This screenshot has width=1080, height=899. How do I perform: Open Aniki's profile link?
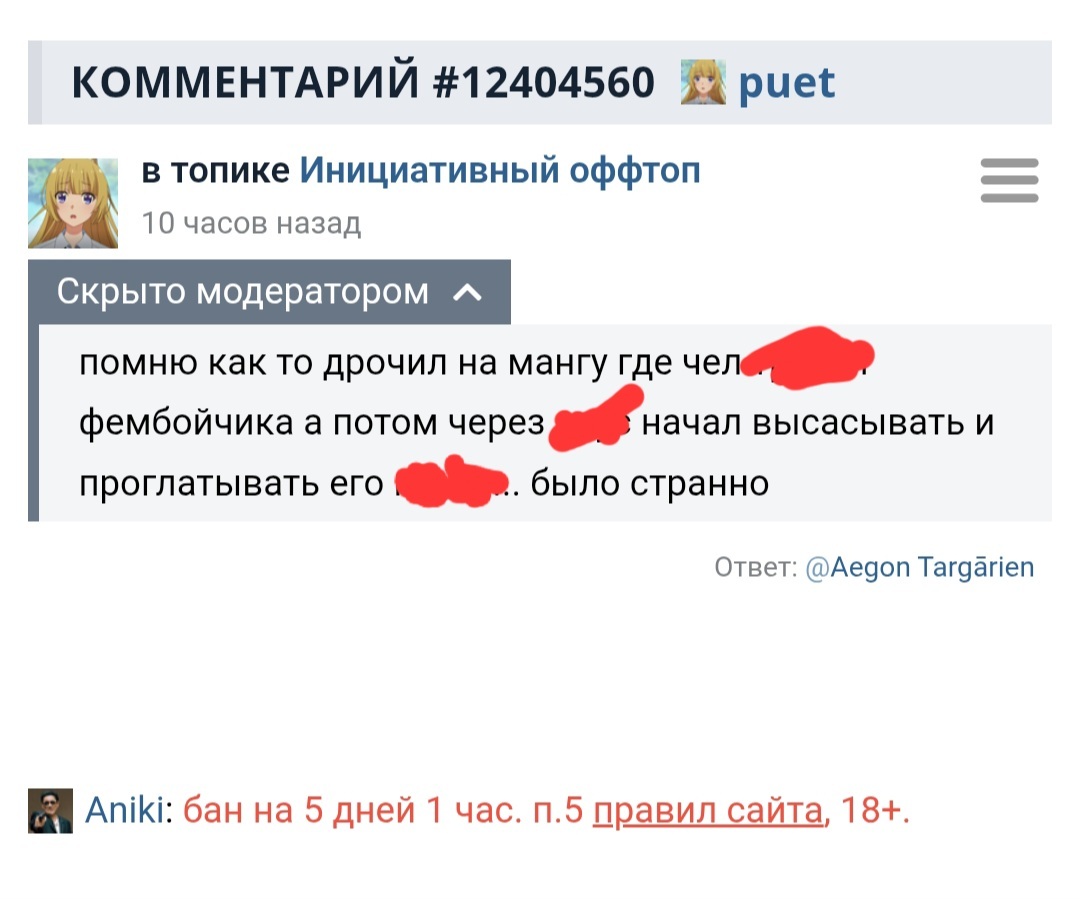pos(124,810)
